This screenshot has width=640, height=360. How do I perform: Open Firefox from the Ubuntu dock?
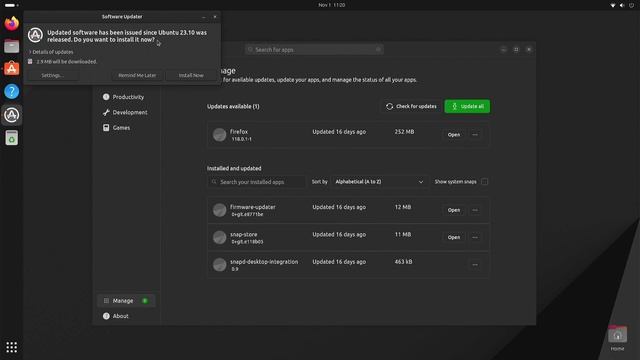tap(11, 23)
